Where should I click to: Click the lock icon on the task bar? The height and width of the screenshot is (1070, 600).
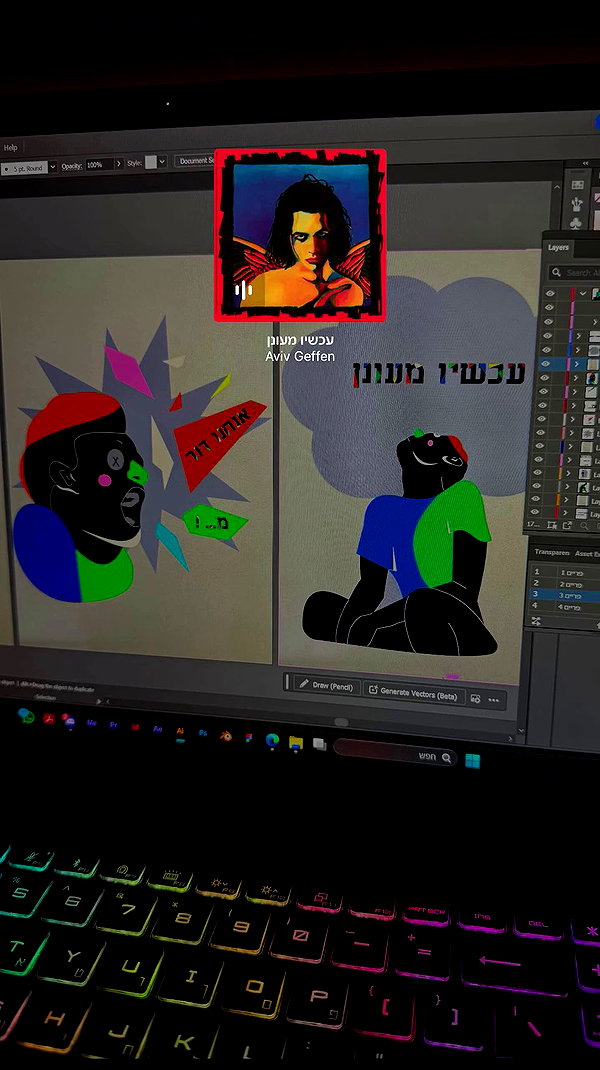pos(475,699)
